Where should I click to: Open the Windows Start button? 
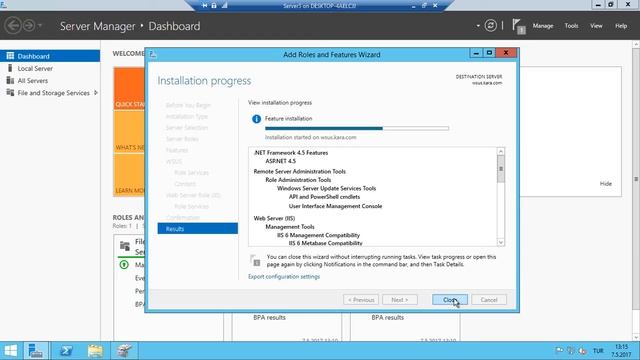pos(11,351)
